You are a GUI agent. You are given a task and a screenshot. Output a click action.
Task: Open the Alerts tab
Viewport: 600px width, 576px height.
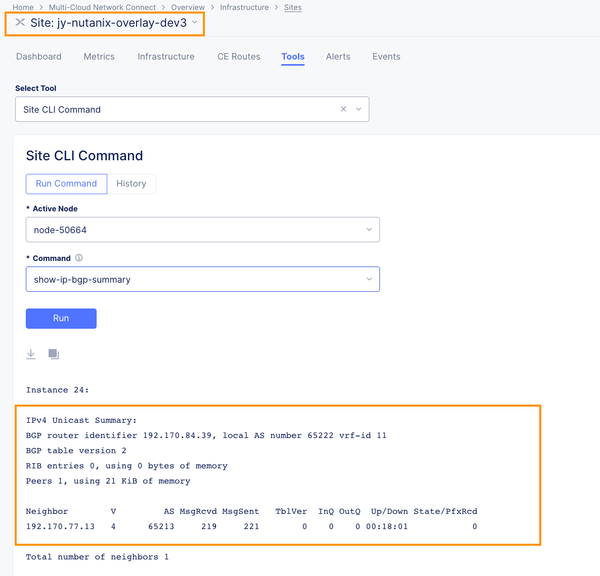coord(338,57)
